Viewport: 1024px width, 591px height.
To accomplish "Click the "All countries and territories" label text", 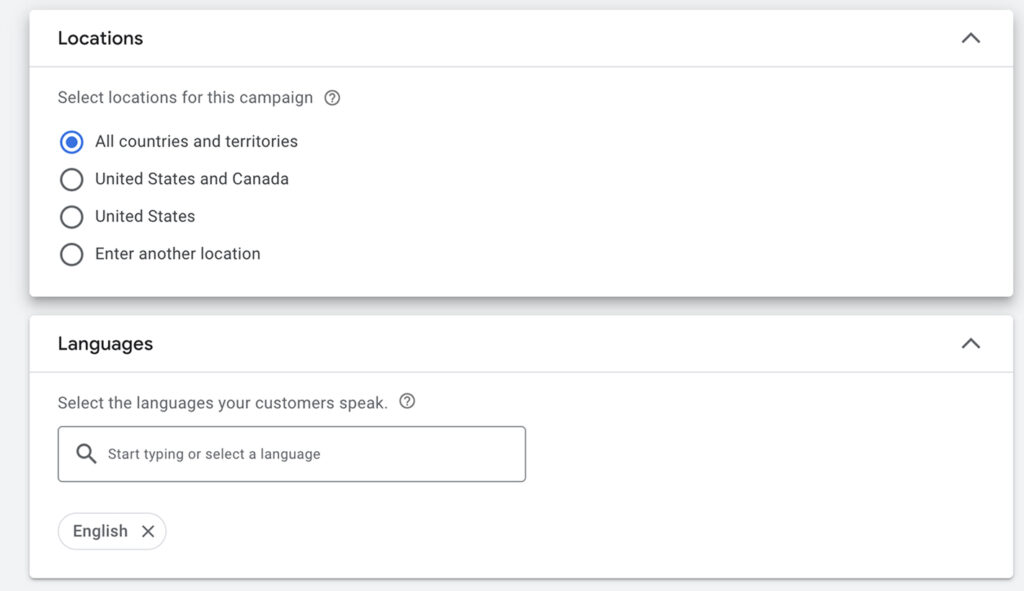I will (196, 142).
